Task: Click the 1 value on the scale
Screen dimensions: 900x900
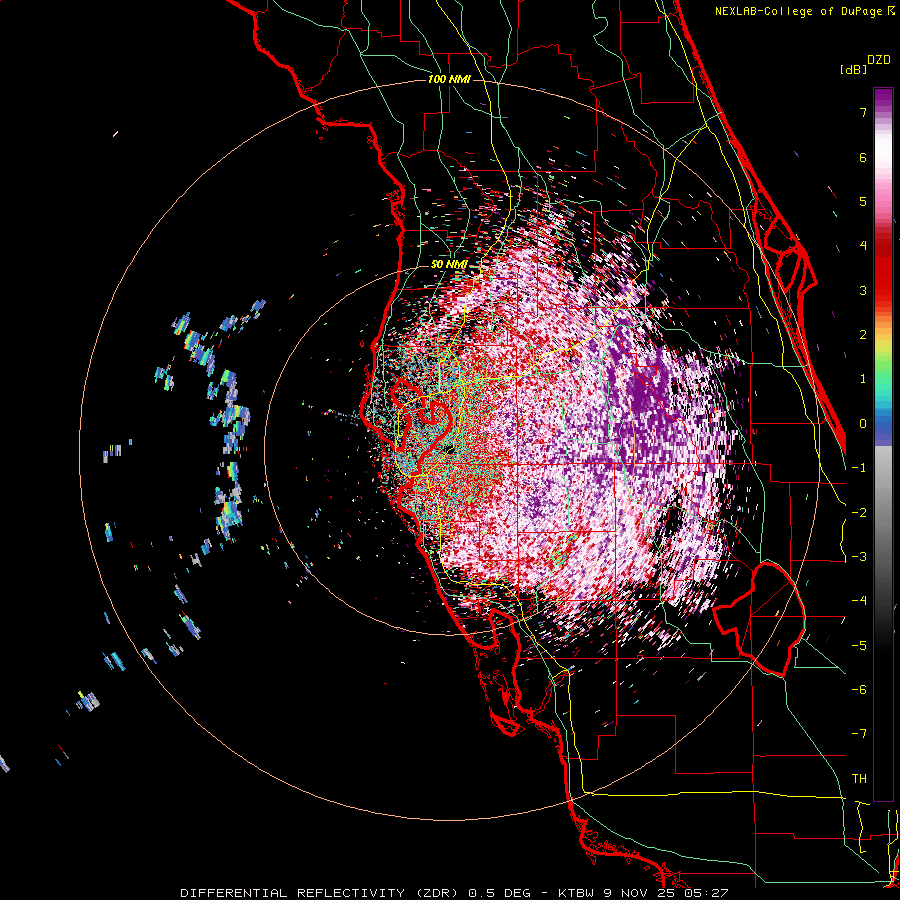Action: pyautogui.click(x=863, y=379)
